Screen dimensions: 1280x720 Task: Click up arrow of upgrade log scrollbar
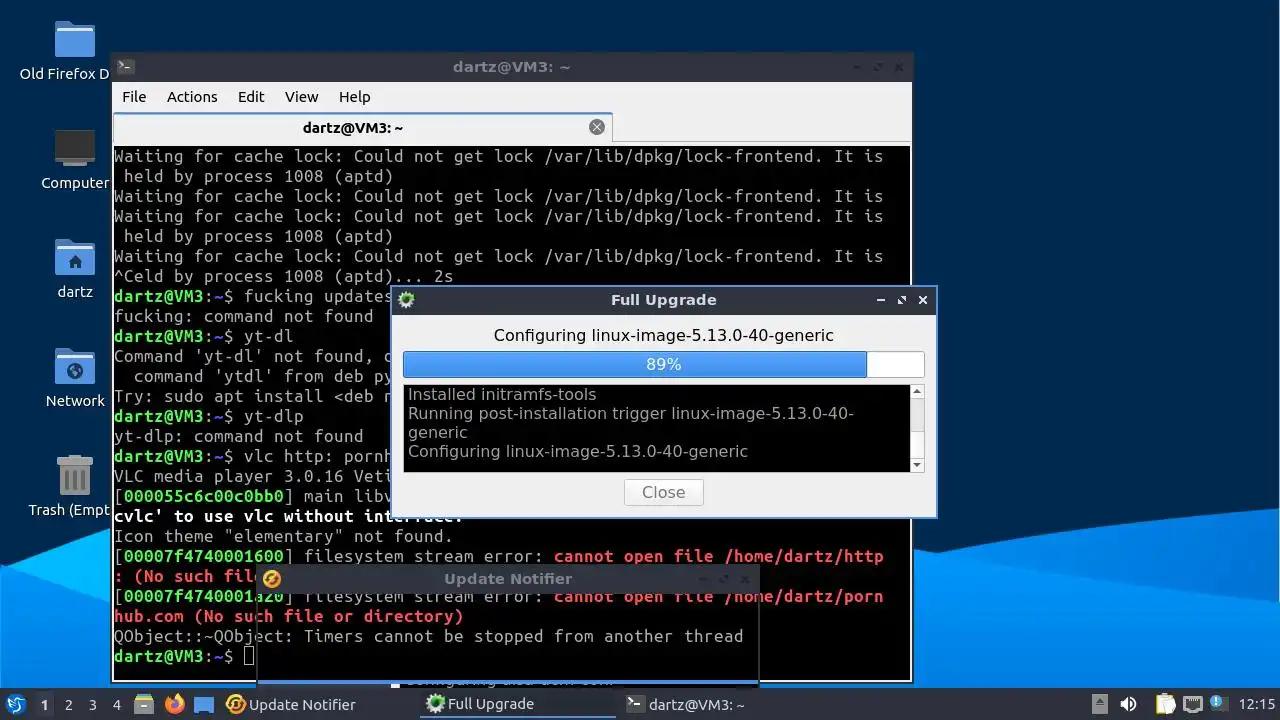(917, 392)
